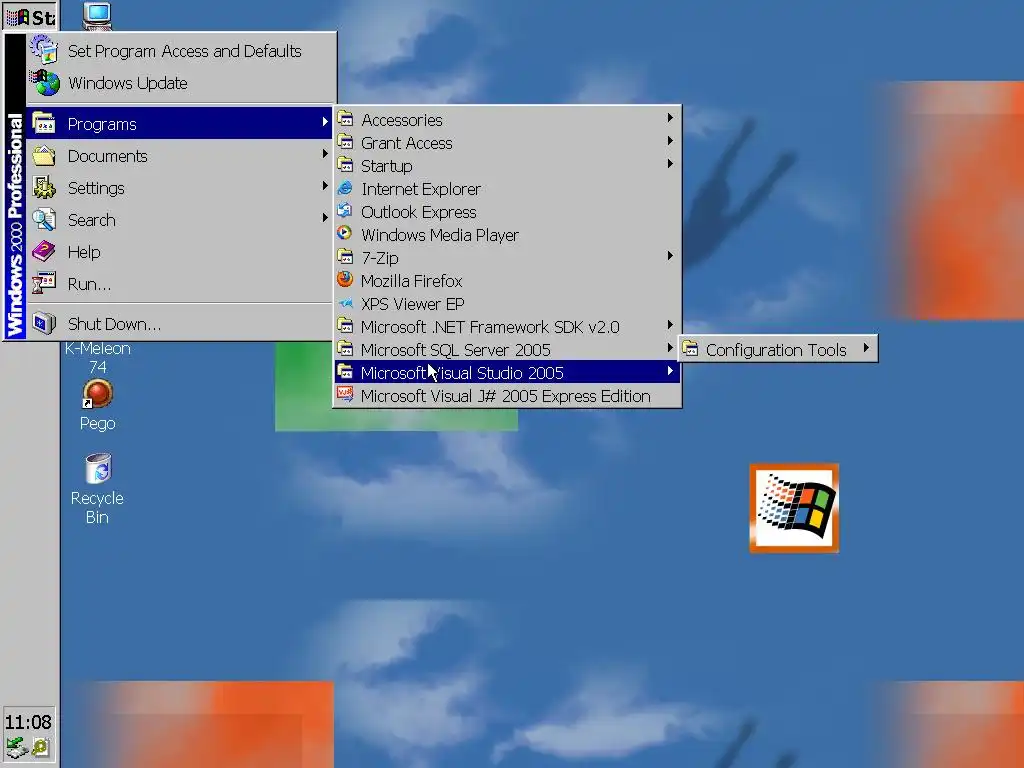
Task: Expand the Configuration Tools submenu arrow
Action: pos(866,348)
